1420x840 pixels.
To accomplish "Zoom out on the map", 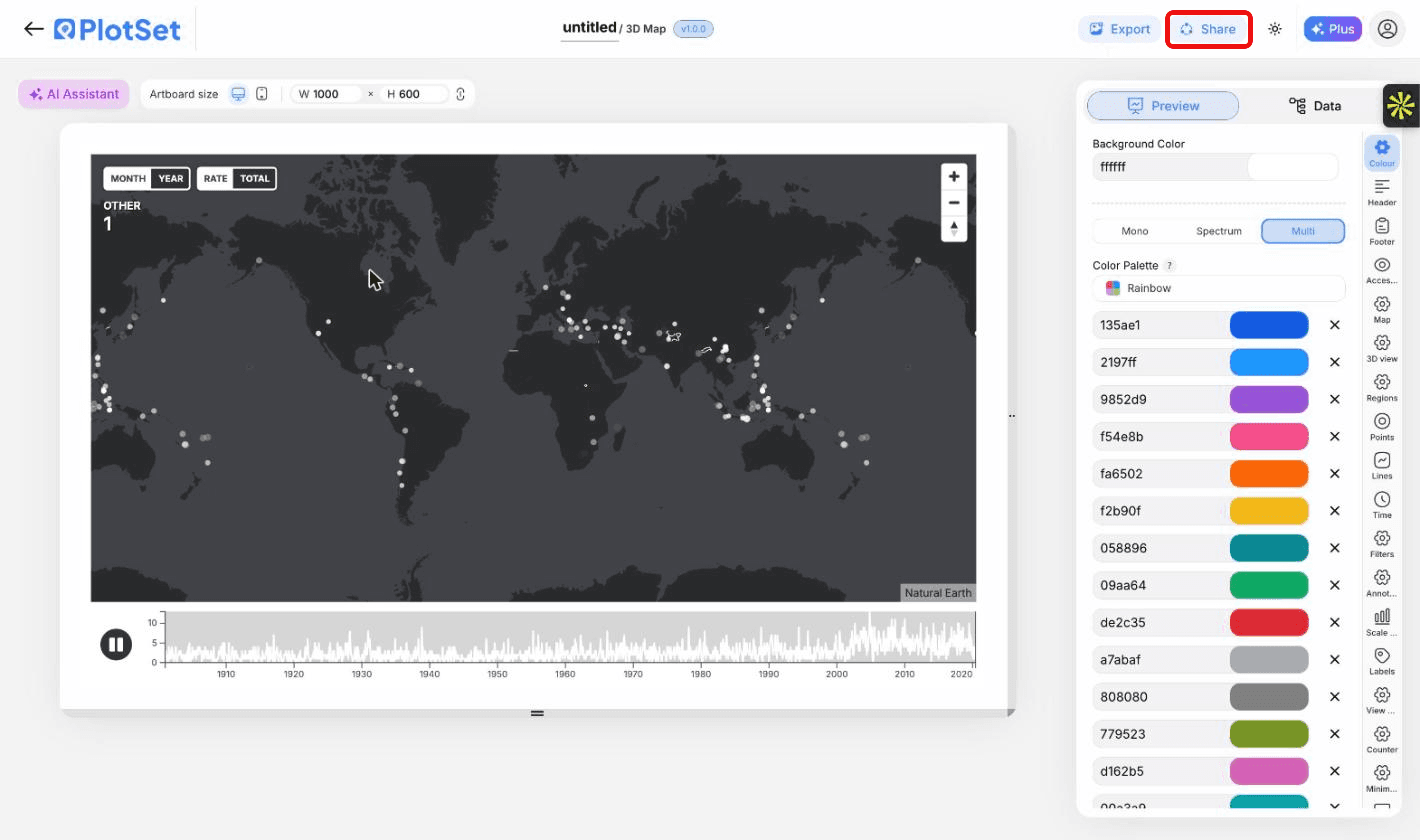I will coord(954,203).
